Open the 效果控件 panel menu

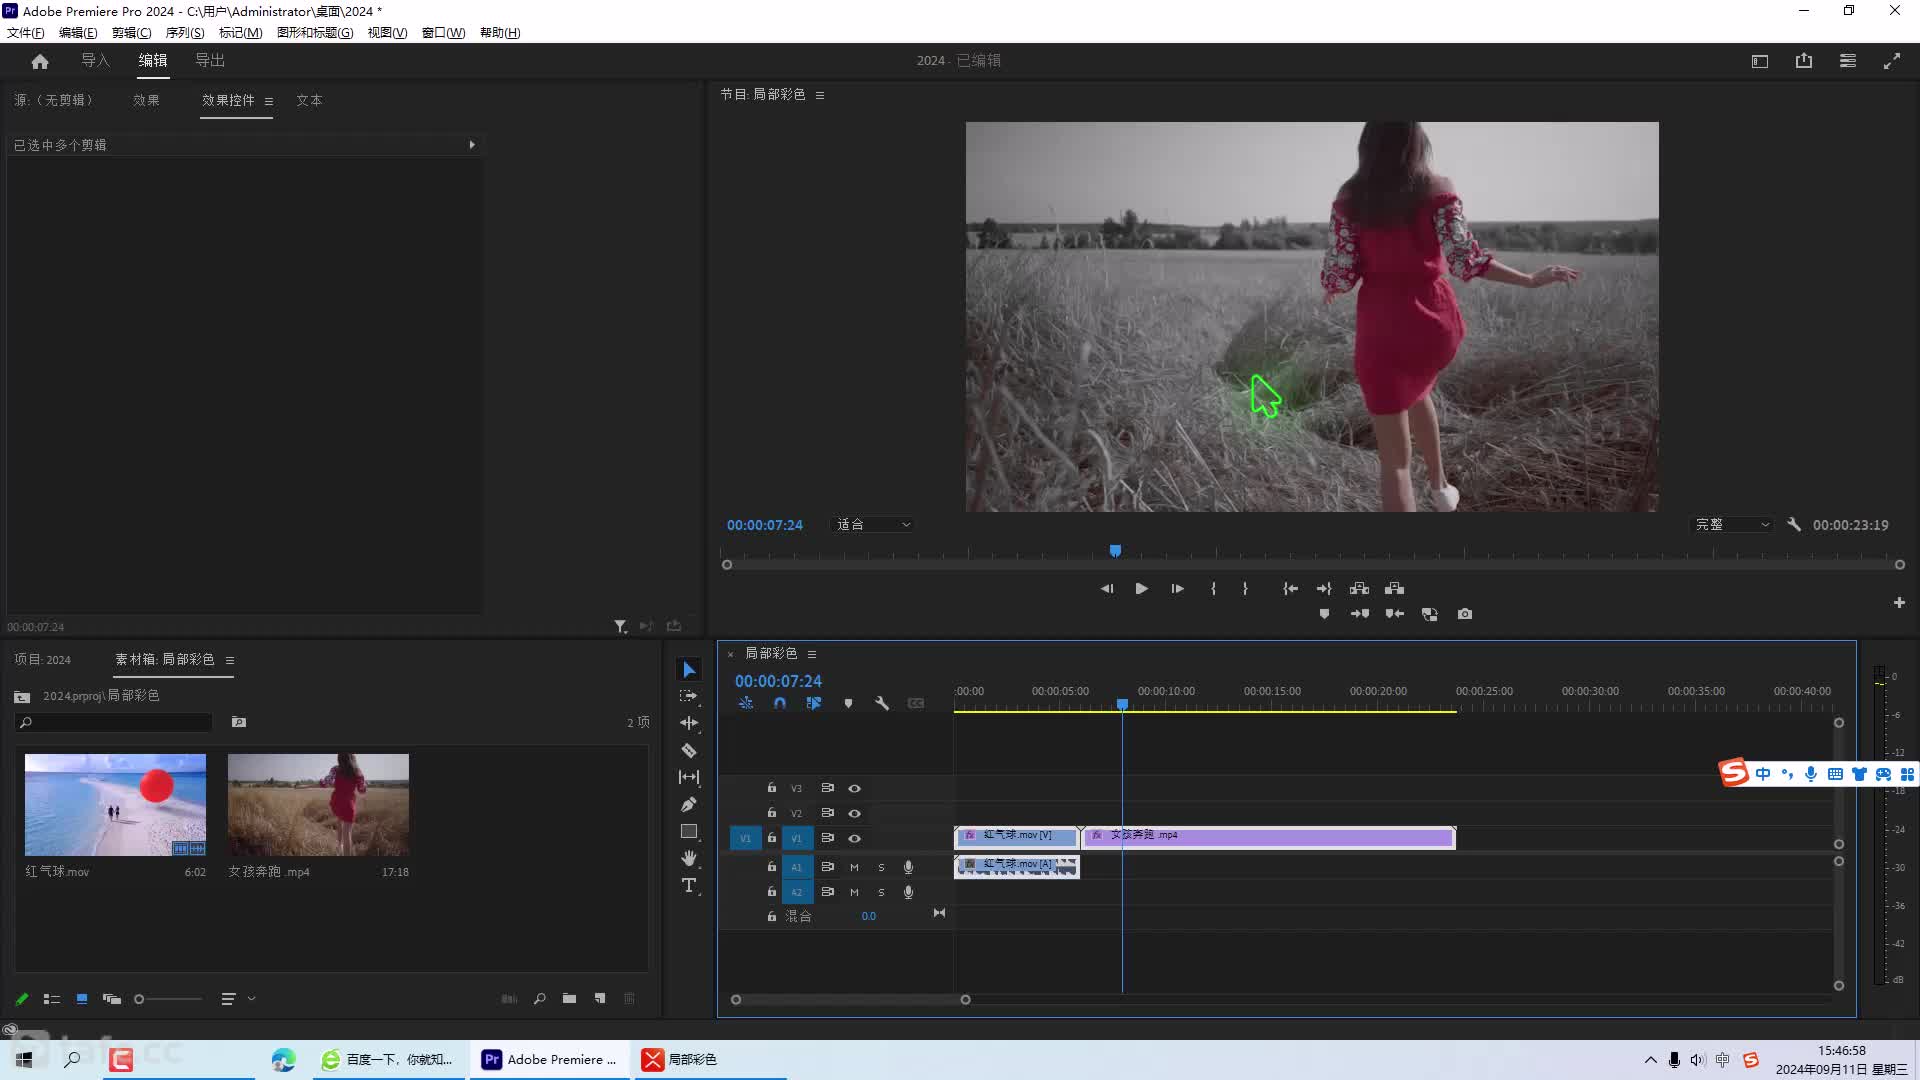pos(268,101)
